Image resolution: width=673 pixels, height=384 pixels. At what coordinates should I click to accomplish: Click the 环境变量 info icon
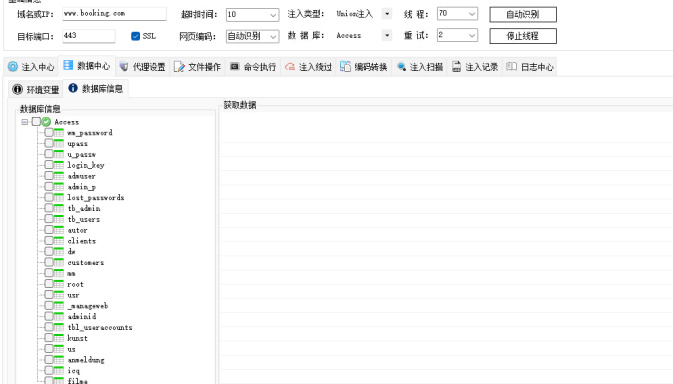point(17,89)
